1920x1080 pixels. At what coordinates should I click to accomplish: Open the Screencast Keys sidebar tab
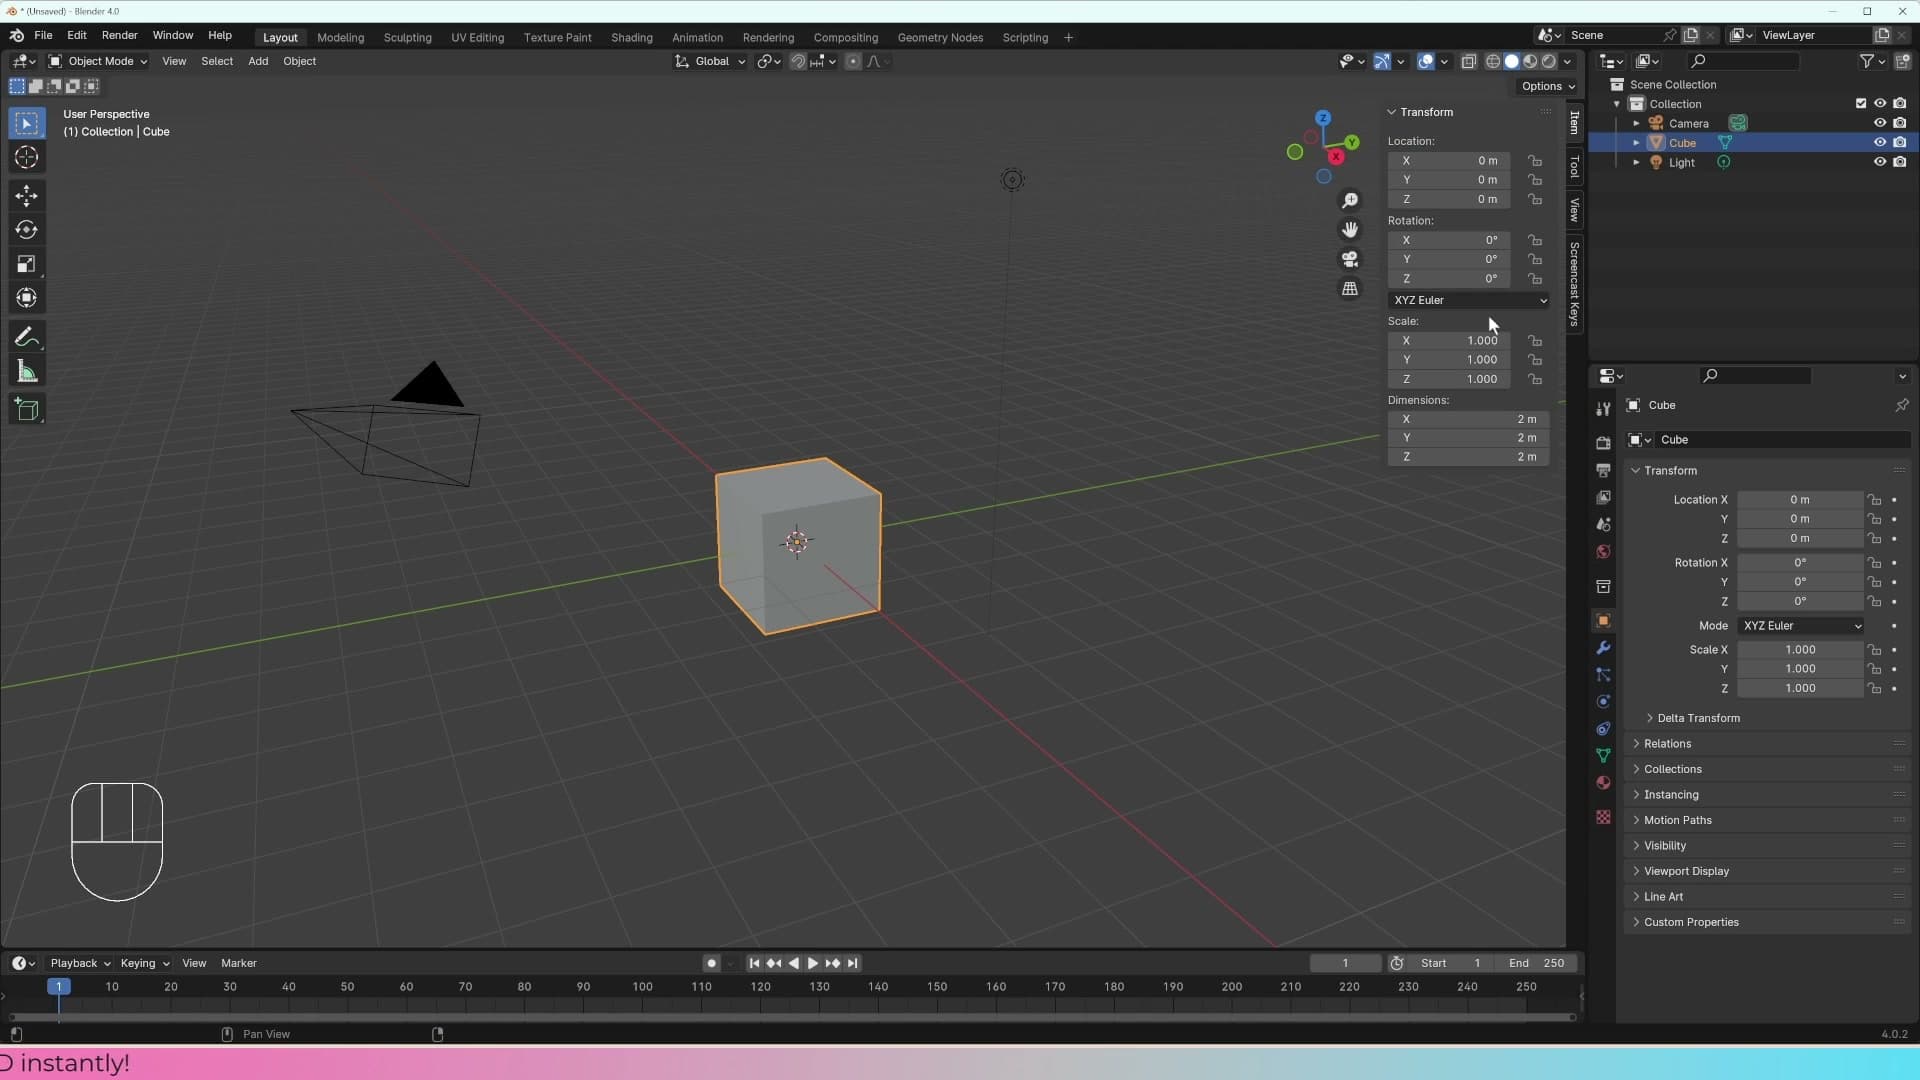coord(1574,284)
